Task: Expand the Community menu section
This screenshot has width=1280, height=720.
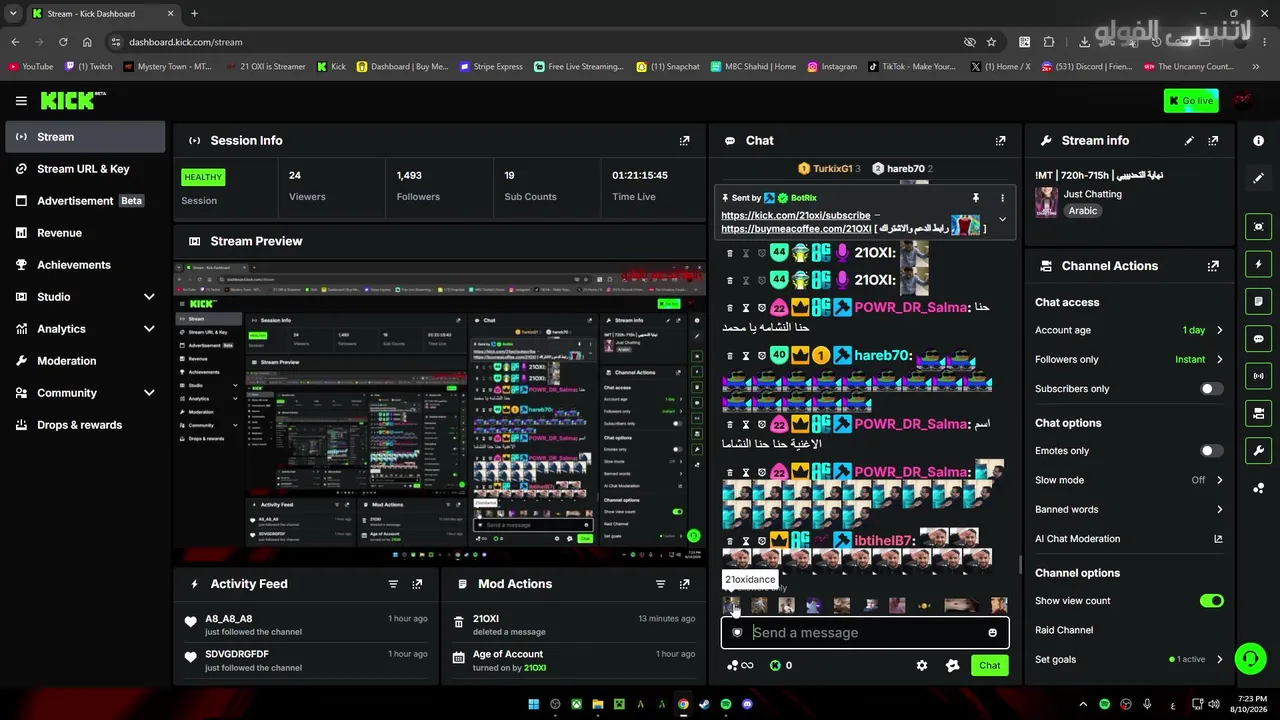Action: coord(85,393)
